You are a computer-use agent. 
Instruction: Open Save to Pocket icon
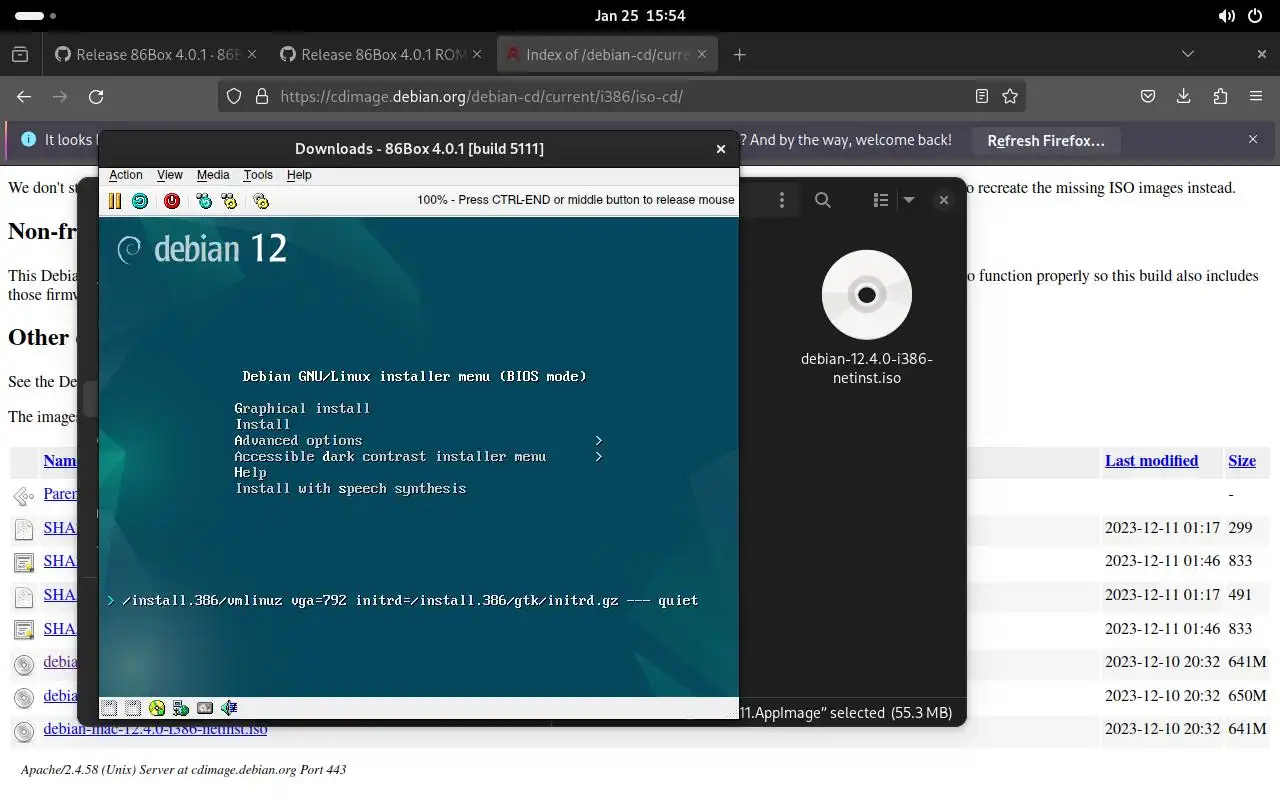pyautogui.click(x=1148, y=97)
